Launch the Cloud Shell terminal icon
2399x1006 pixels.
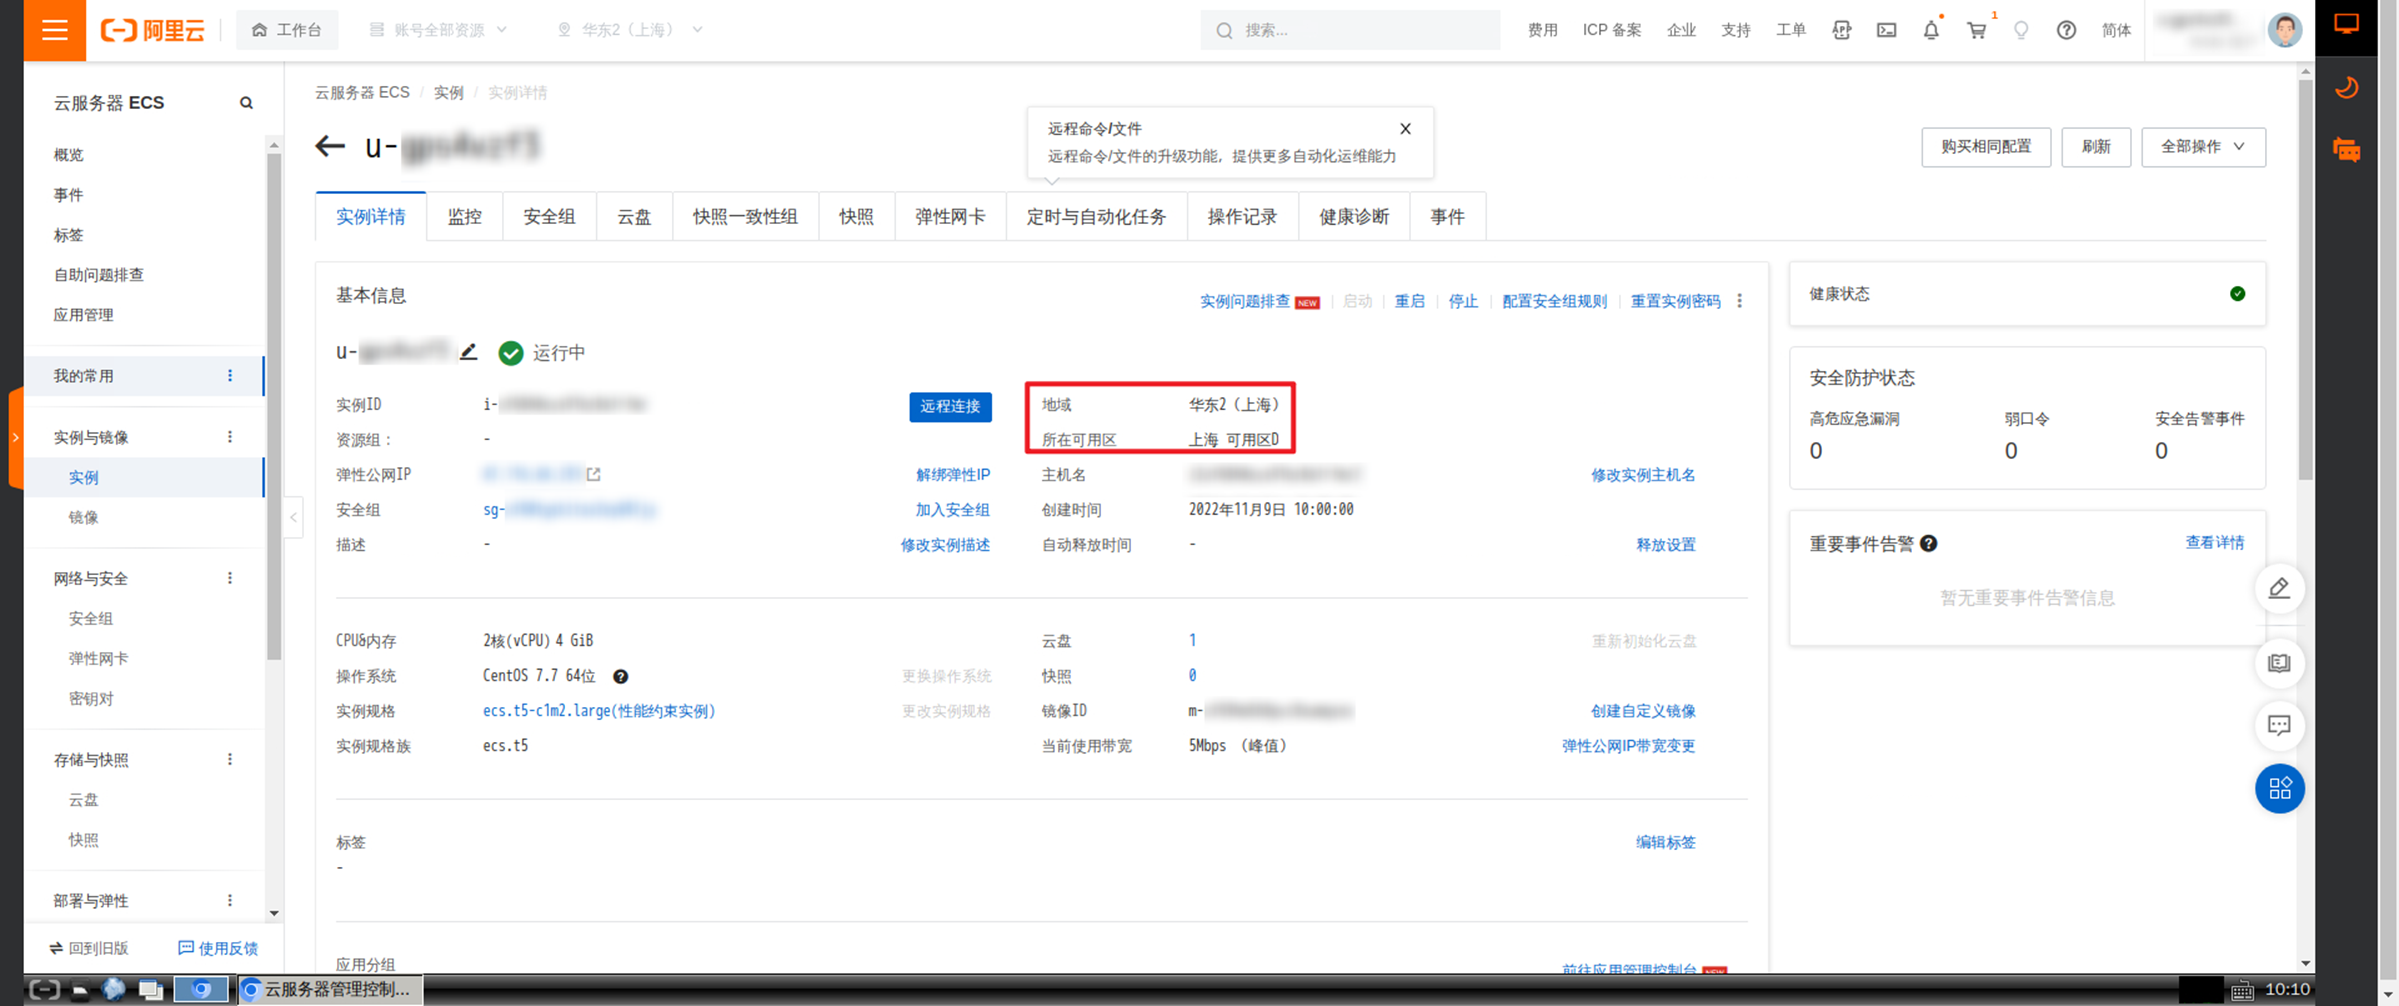click(x=1886, y=30)
